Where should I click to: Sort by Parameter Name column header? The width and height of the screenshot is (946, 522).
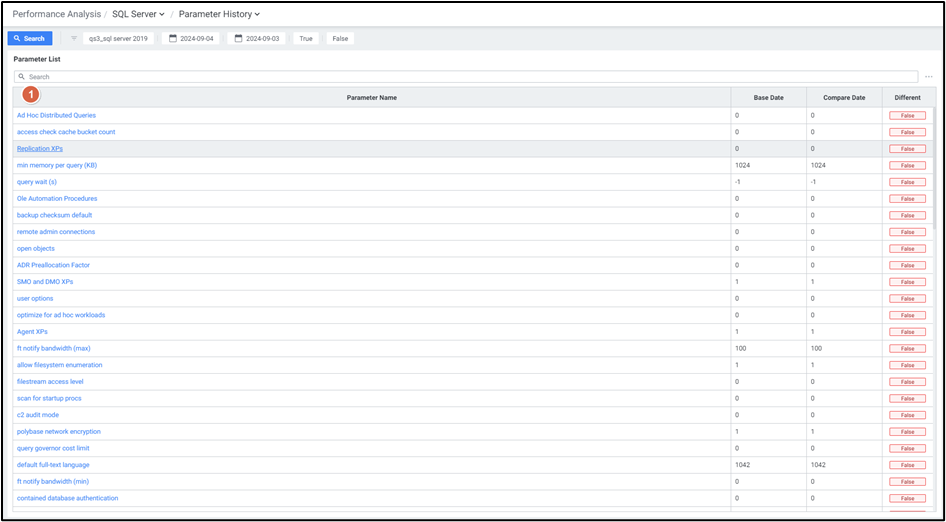(x=371, y=98)
